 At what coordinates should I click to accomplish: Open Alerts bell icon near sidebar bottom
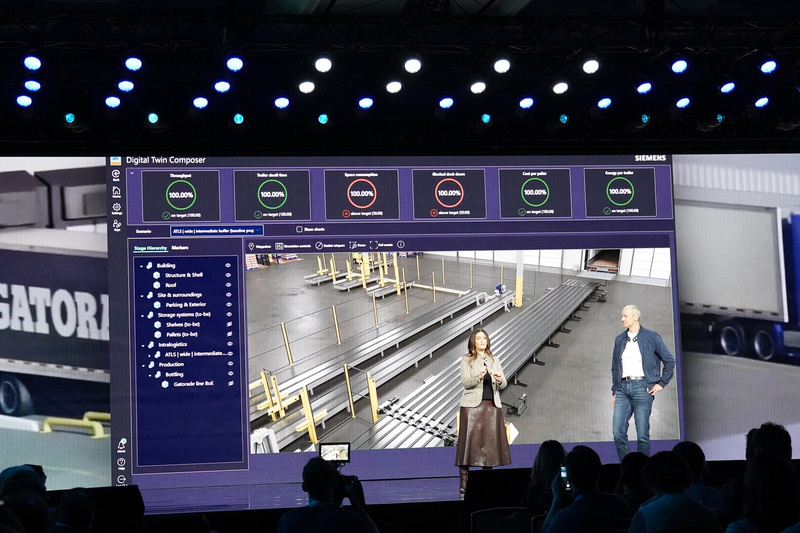121,445
